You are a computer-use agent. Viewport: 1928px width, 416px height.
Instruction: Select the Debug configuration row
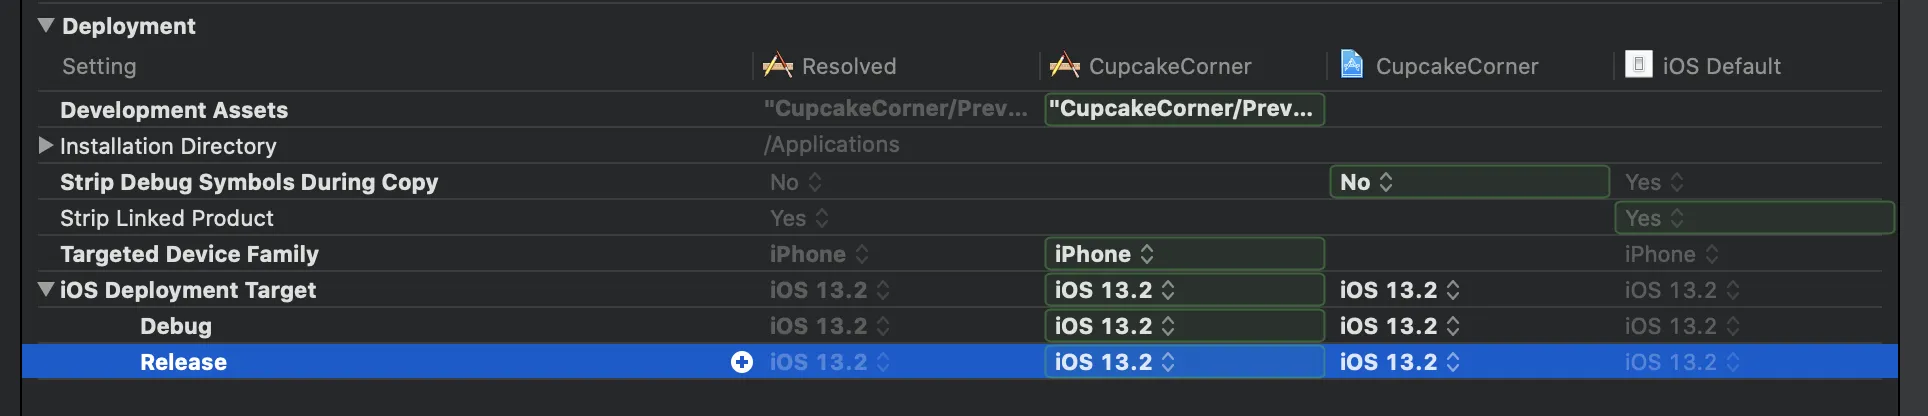(x=176, y=326)
